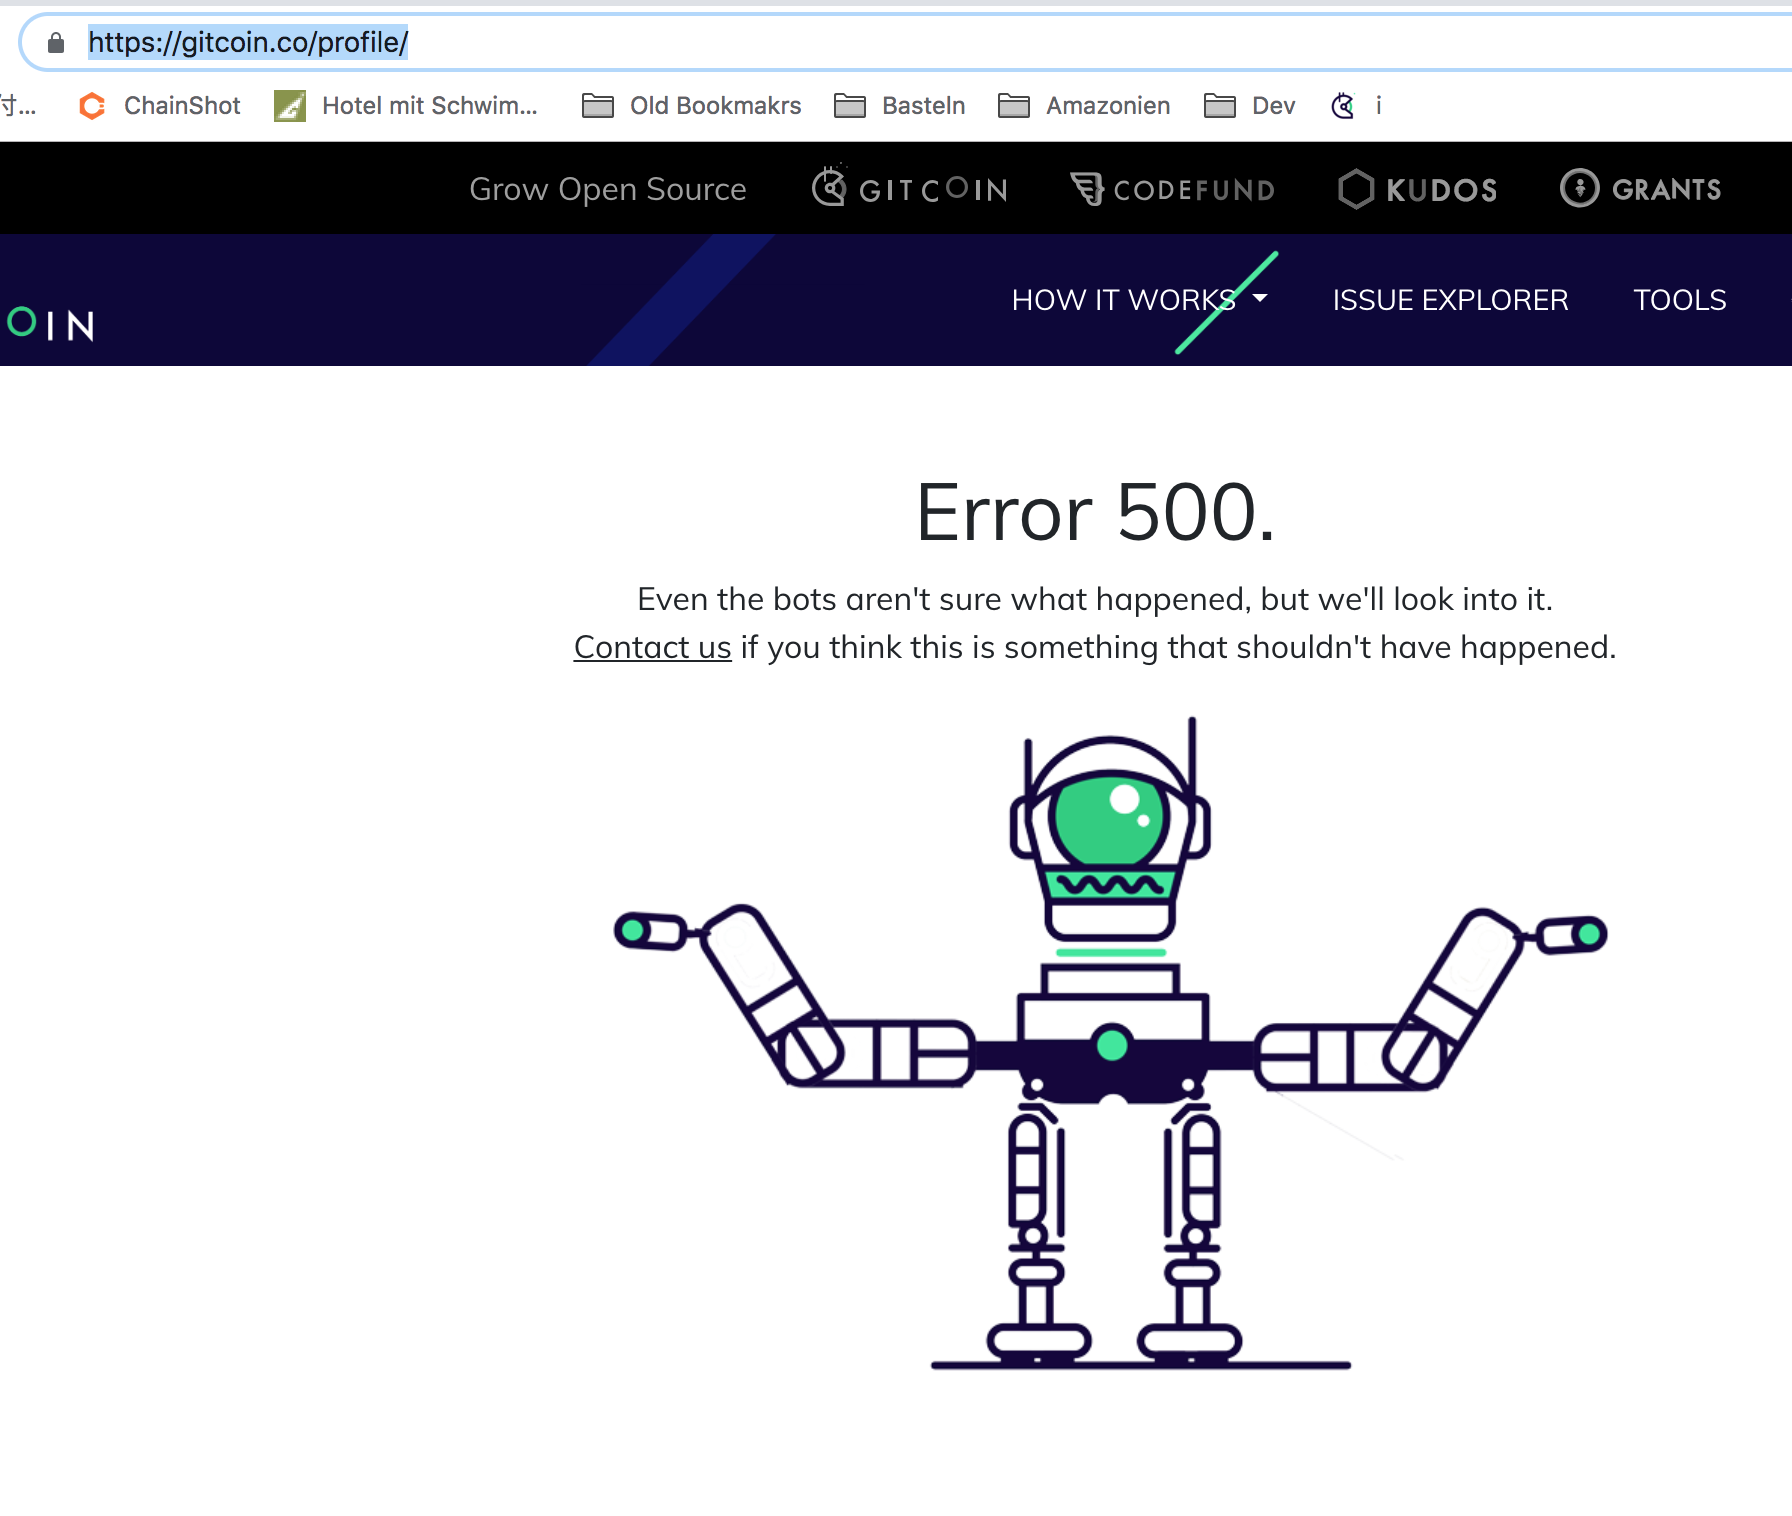Click the Kudos hexagon icon

tap(1356, 189)
